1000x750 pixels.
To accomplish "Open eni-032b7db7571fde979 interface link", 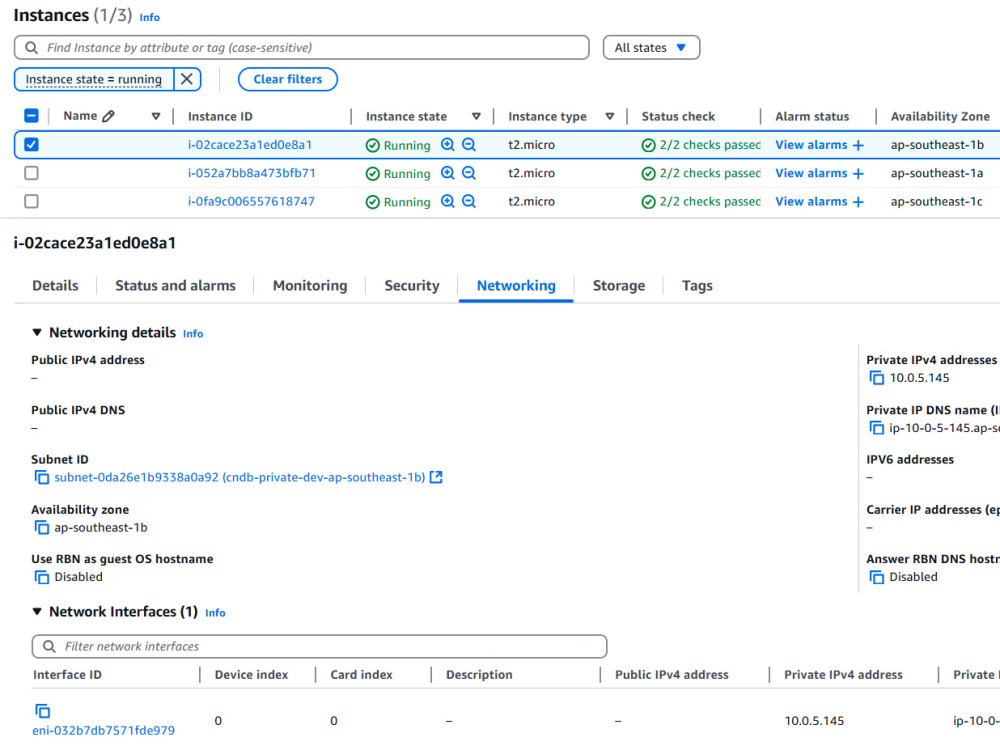I will [103, 730].
